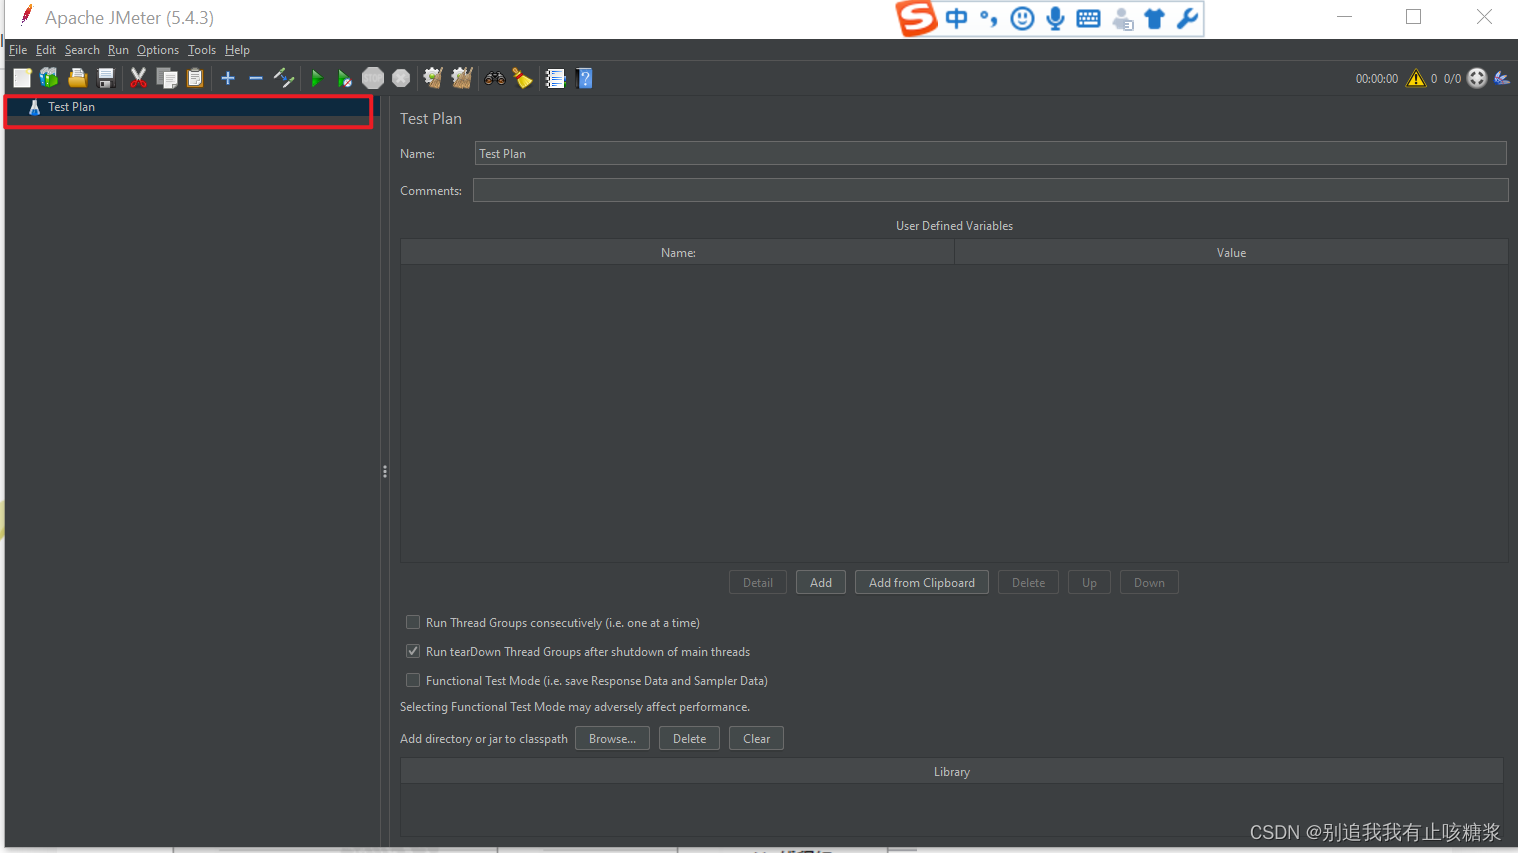Open the Tools menu
The width and height of the screenshot is (1518, 853).
click(202, 50)
